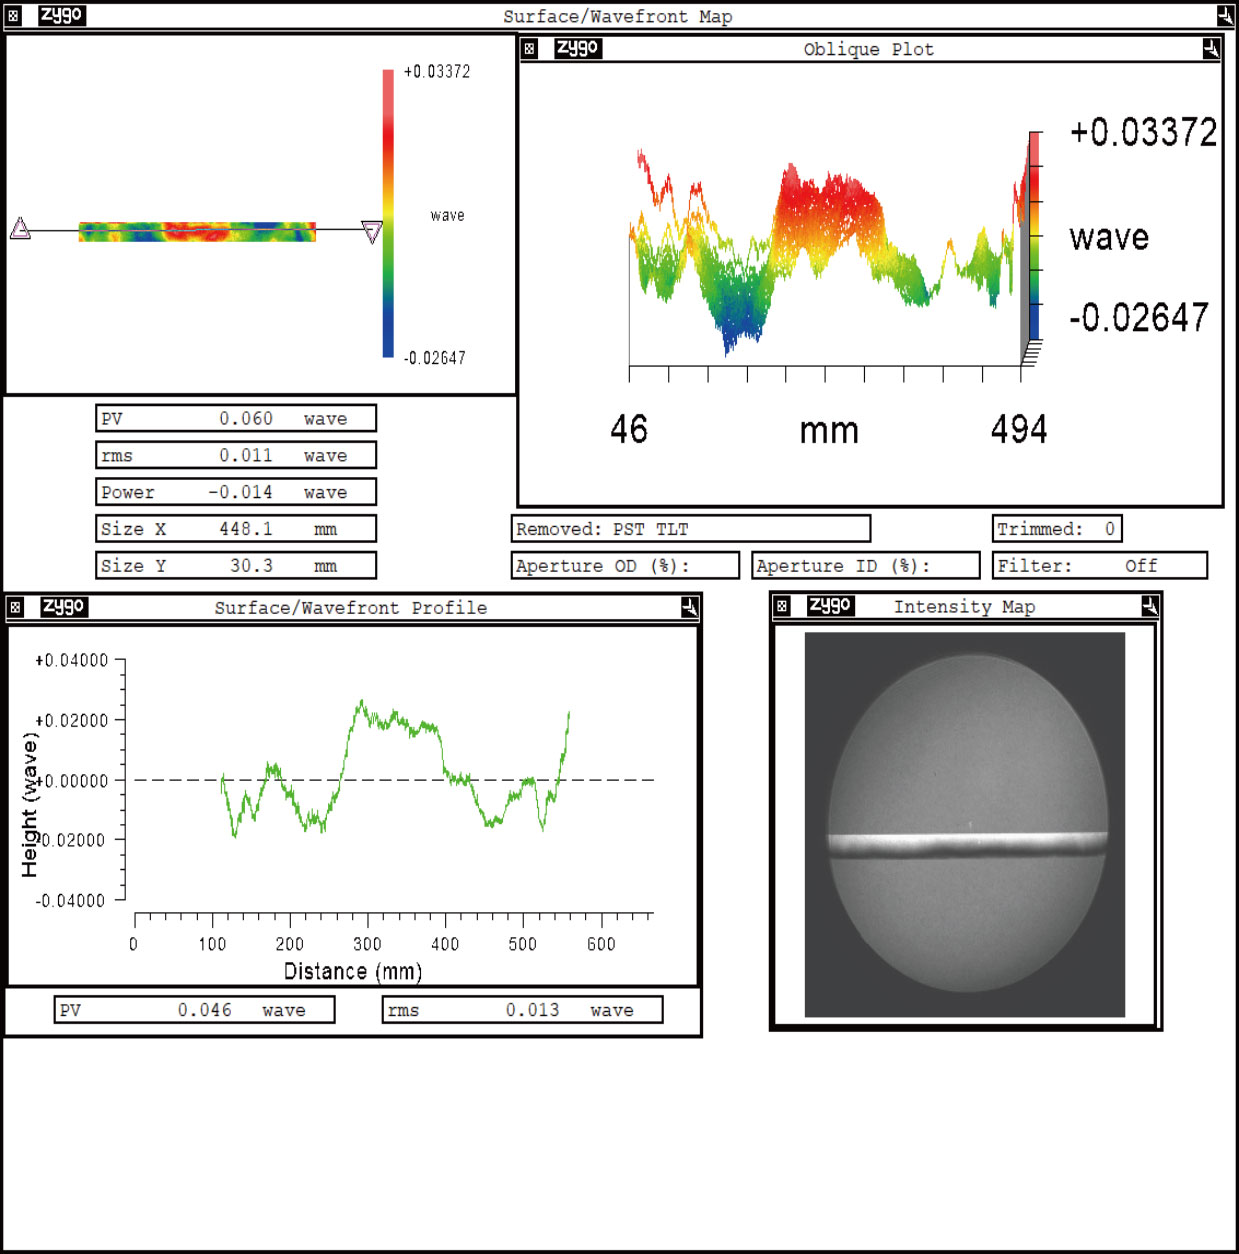Click the Trimmed: 0 result box

(x=1058, y=528)
